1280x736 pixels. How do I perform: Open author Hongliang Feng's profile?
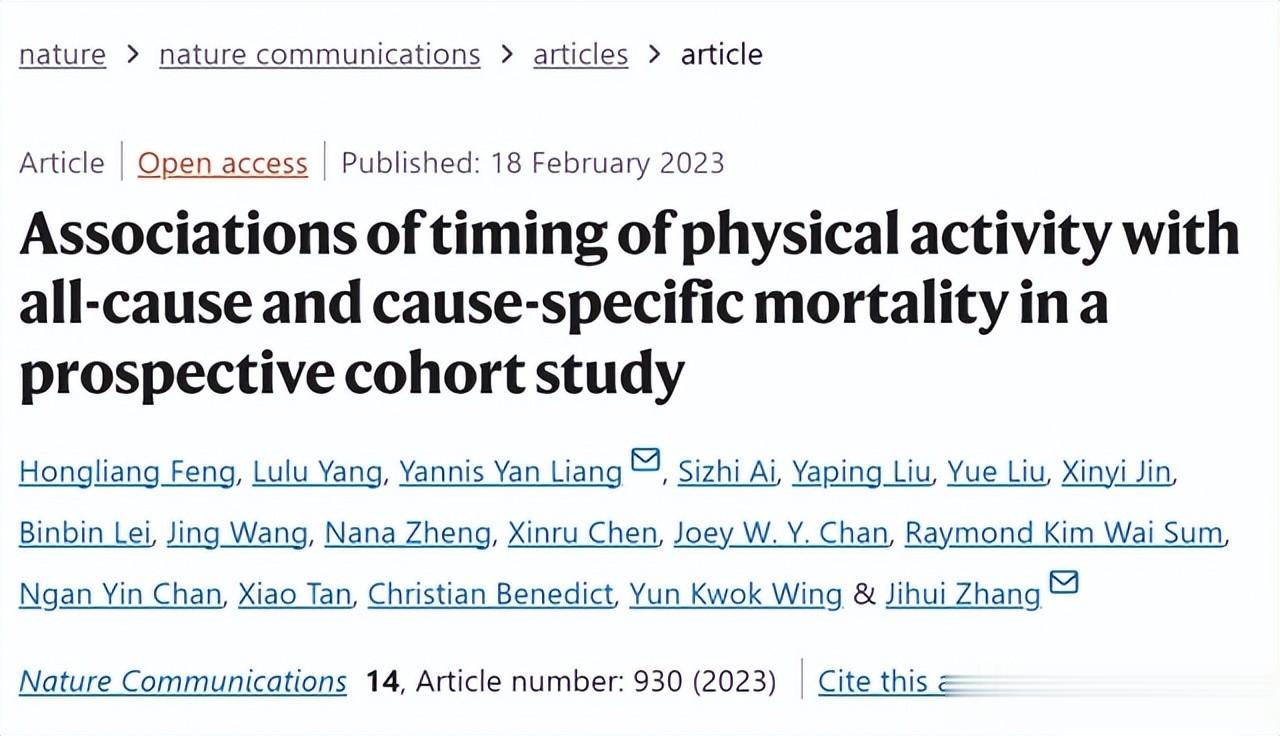128,472
